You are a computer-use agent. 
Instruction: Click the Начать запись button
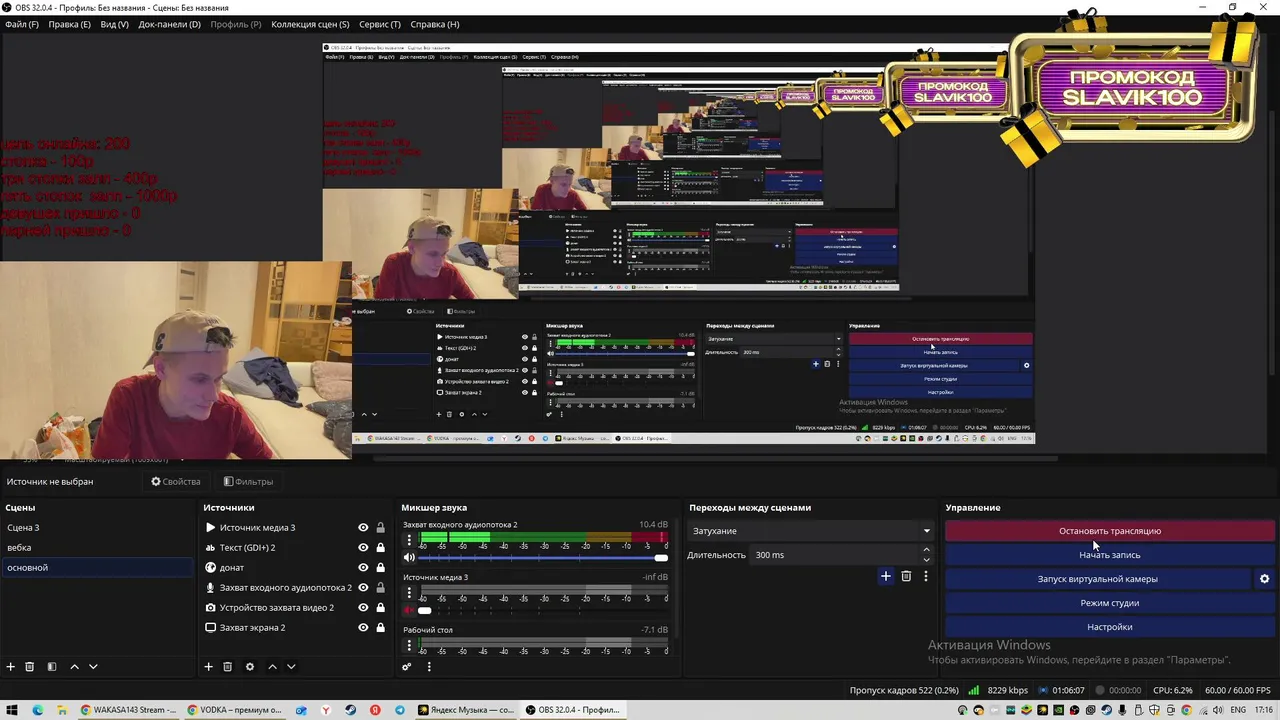coord(1110,555)
